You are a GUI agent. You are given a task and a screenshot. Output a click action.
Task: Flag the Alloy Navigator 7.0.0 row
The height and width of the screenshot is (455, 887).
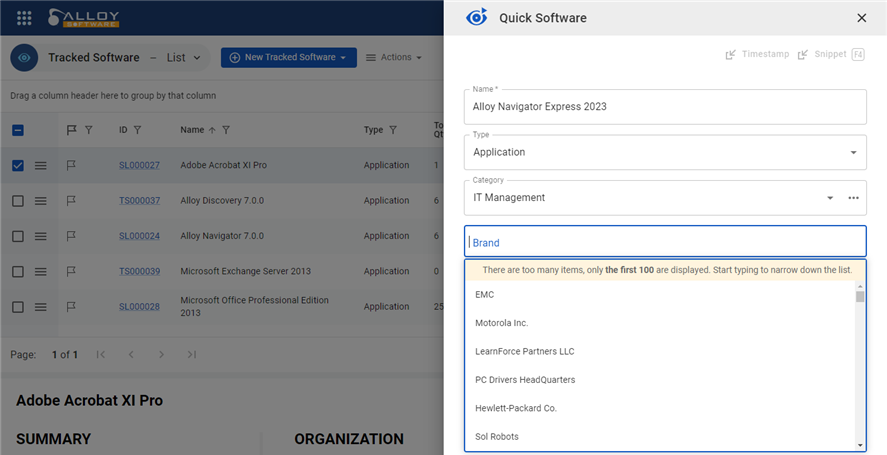71,236
